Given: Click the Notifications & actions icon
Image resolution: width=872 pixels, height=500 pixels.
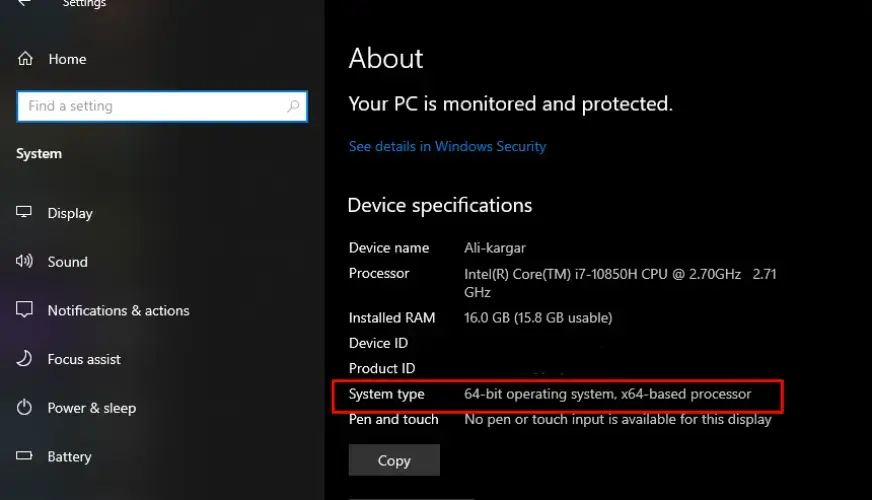Looking at the screenshot, I should pos(25,311).
